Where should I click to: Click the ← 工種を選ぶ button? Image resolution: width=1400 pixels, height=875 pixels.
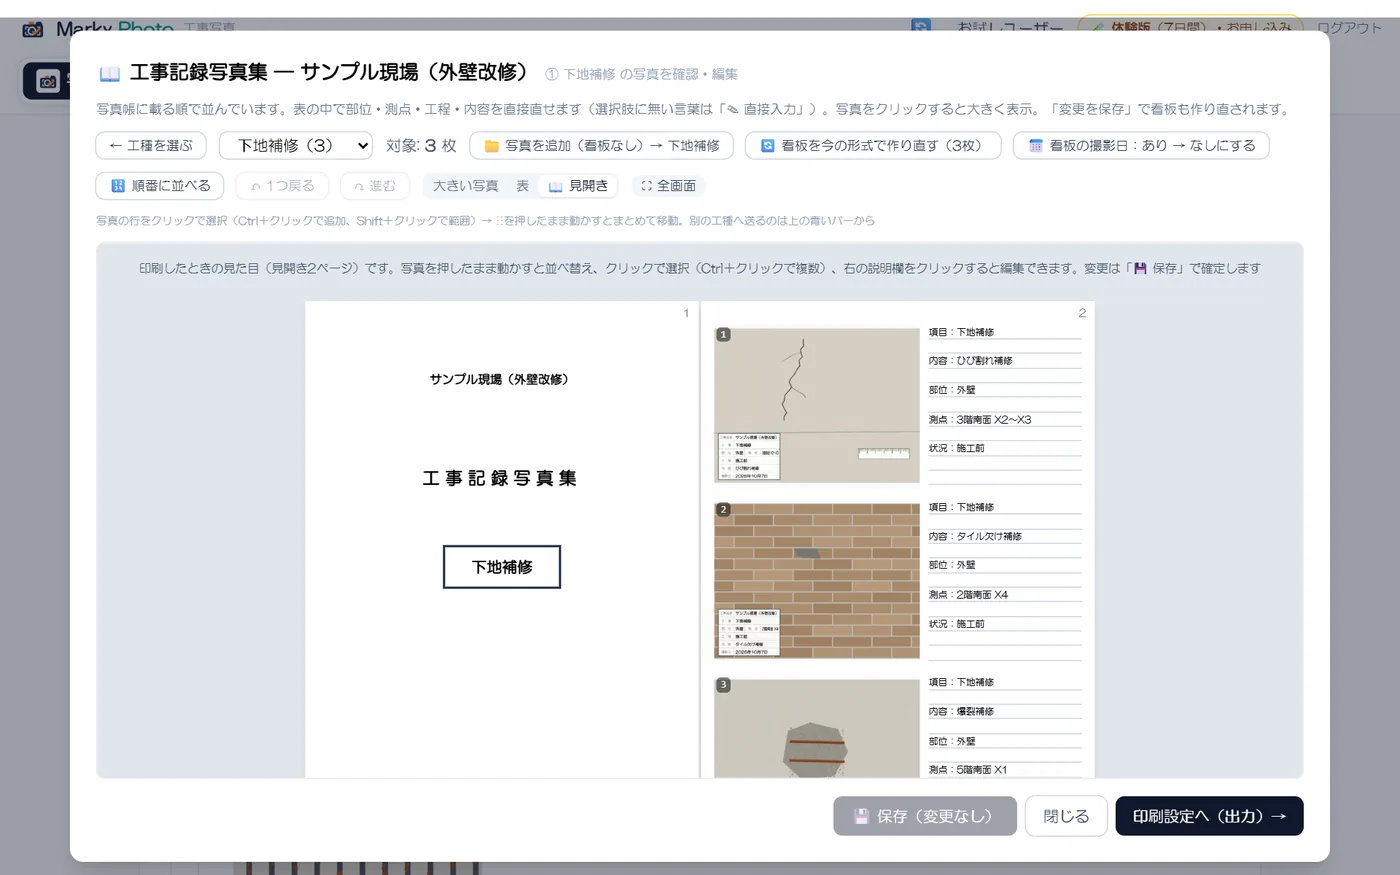pyautogui.click(x=151, y=146)
